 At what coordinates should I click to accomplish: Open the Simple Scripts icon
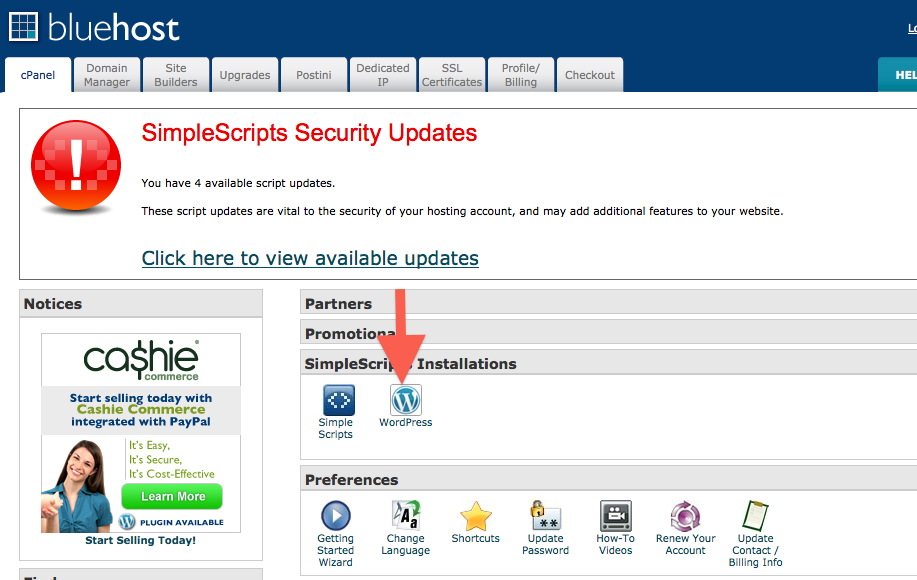click(338, 400)
